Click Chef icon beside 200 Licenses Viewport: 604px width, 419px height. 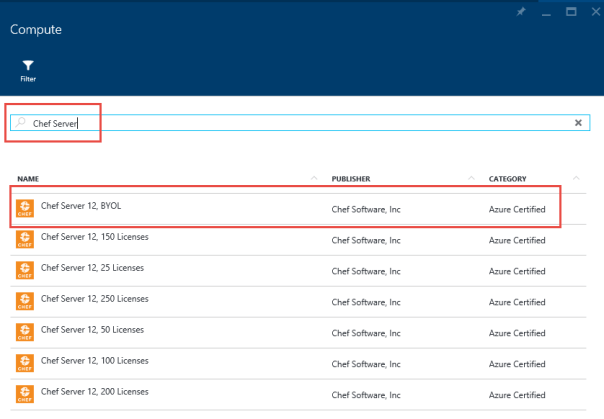click(x=25, y=390)
